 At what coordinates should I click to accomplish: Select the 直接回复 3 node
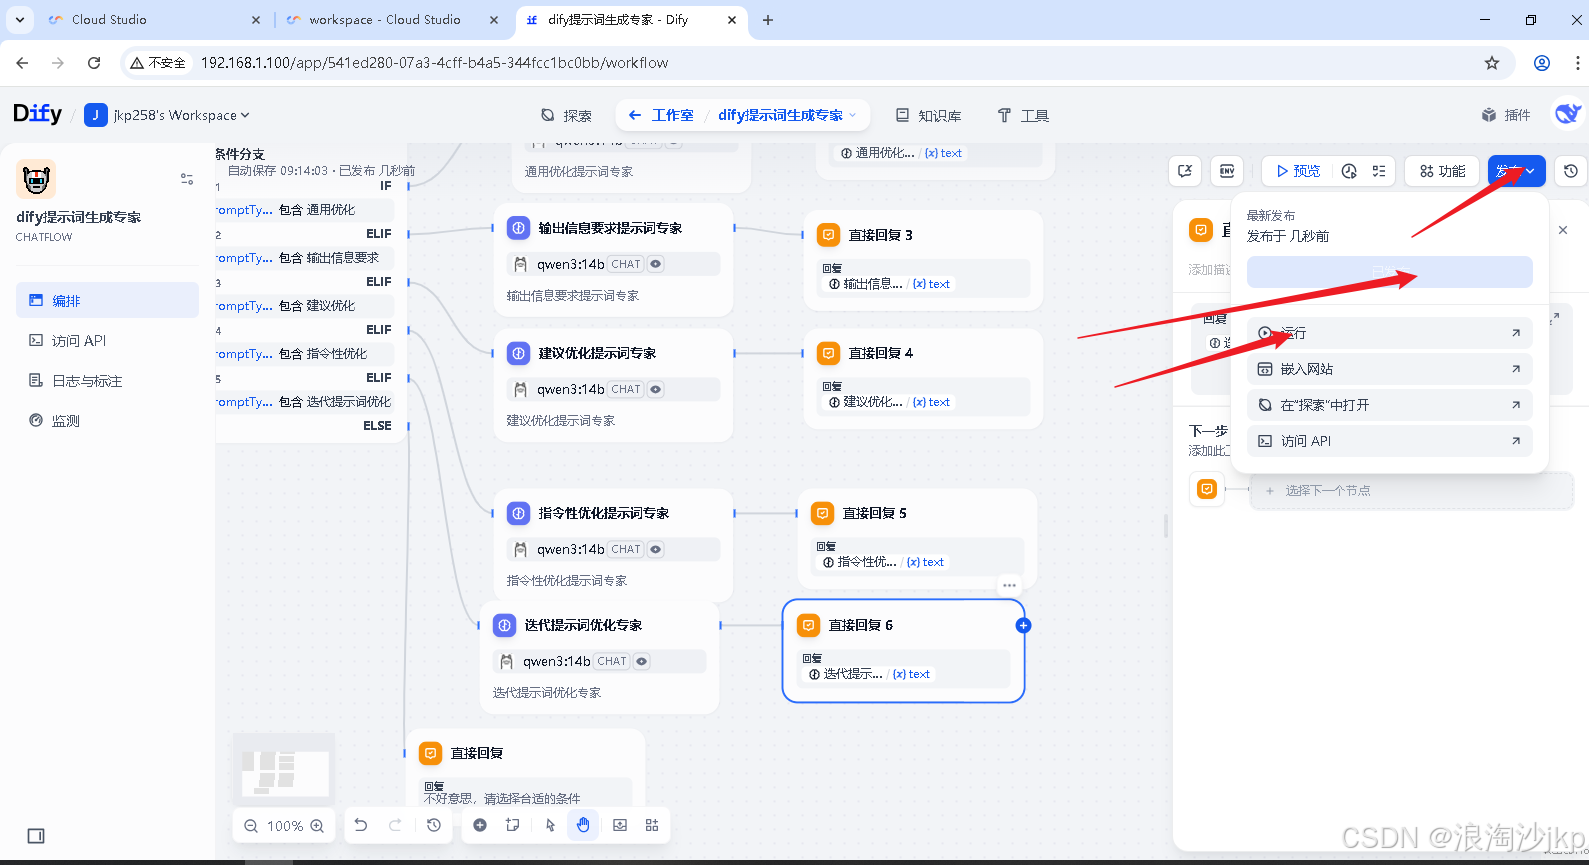point(923,260)
